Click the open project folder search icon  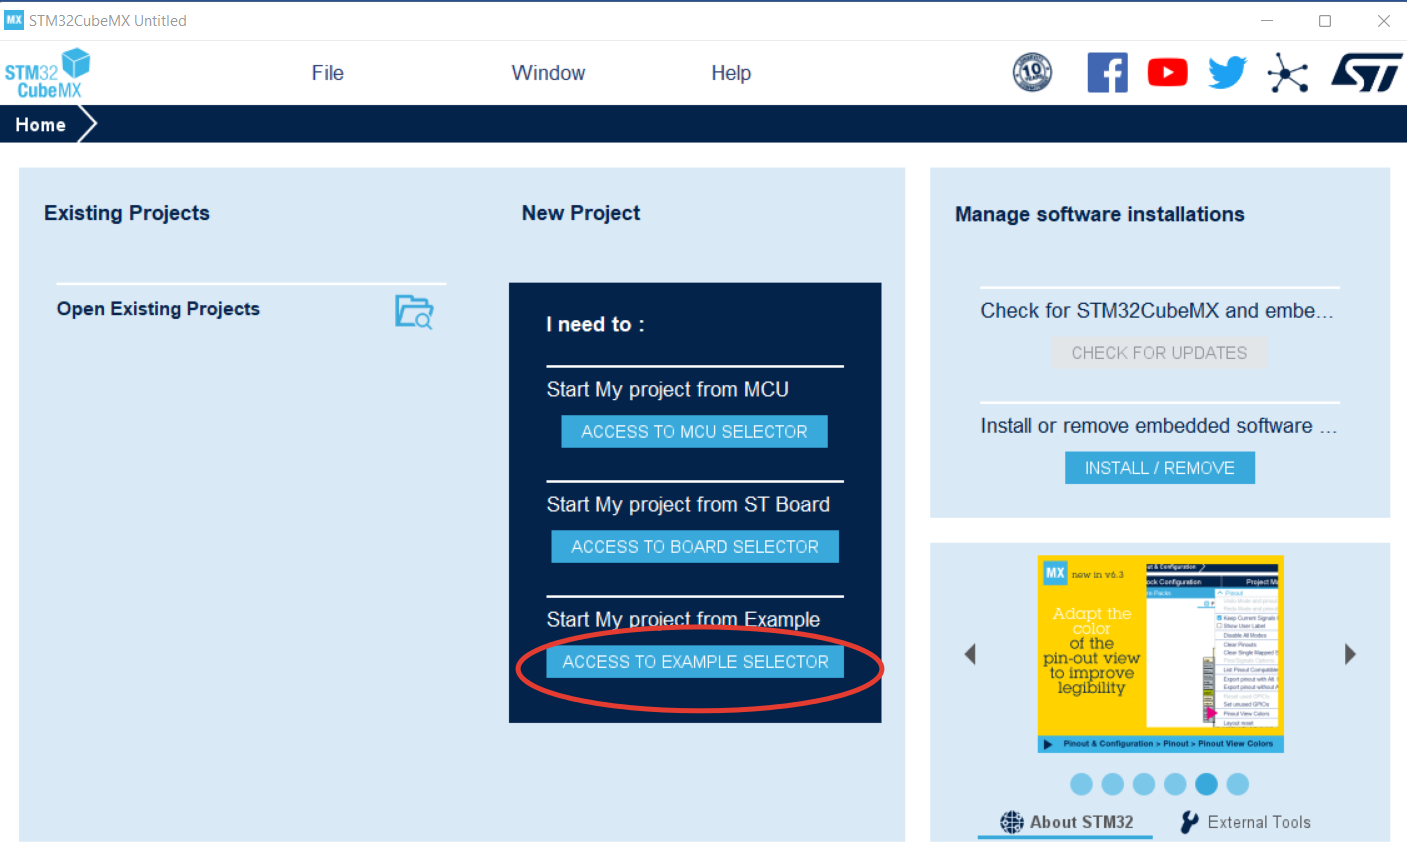coord(414,312)
